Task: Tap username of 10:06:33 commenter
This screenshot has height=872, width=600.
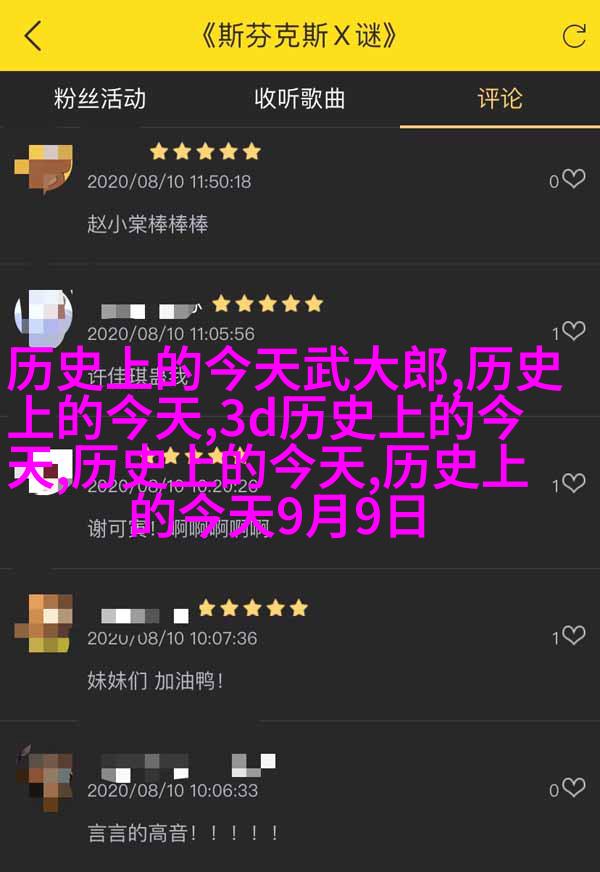Action: 188,766
